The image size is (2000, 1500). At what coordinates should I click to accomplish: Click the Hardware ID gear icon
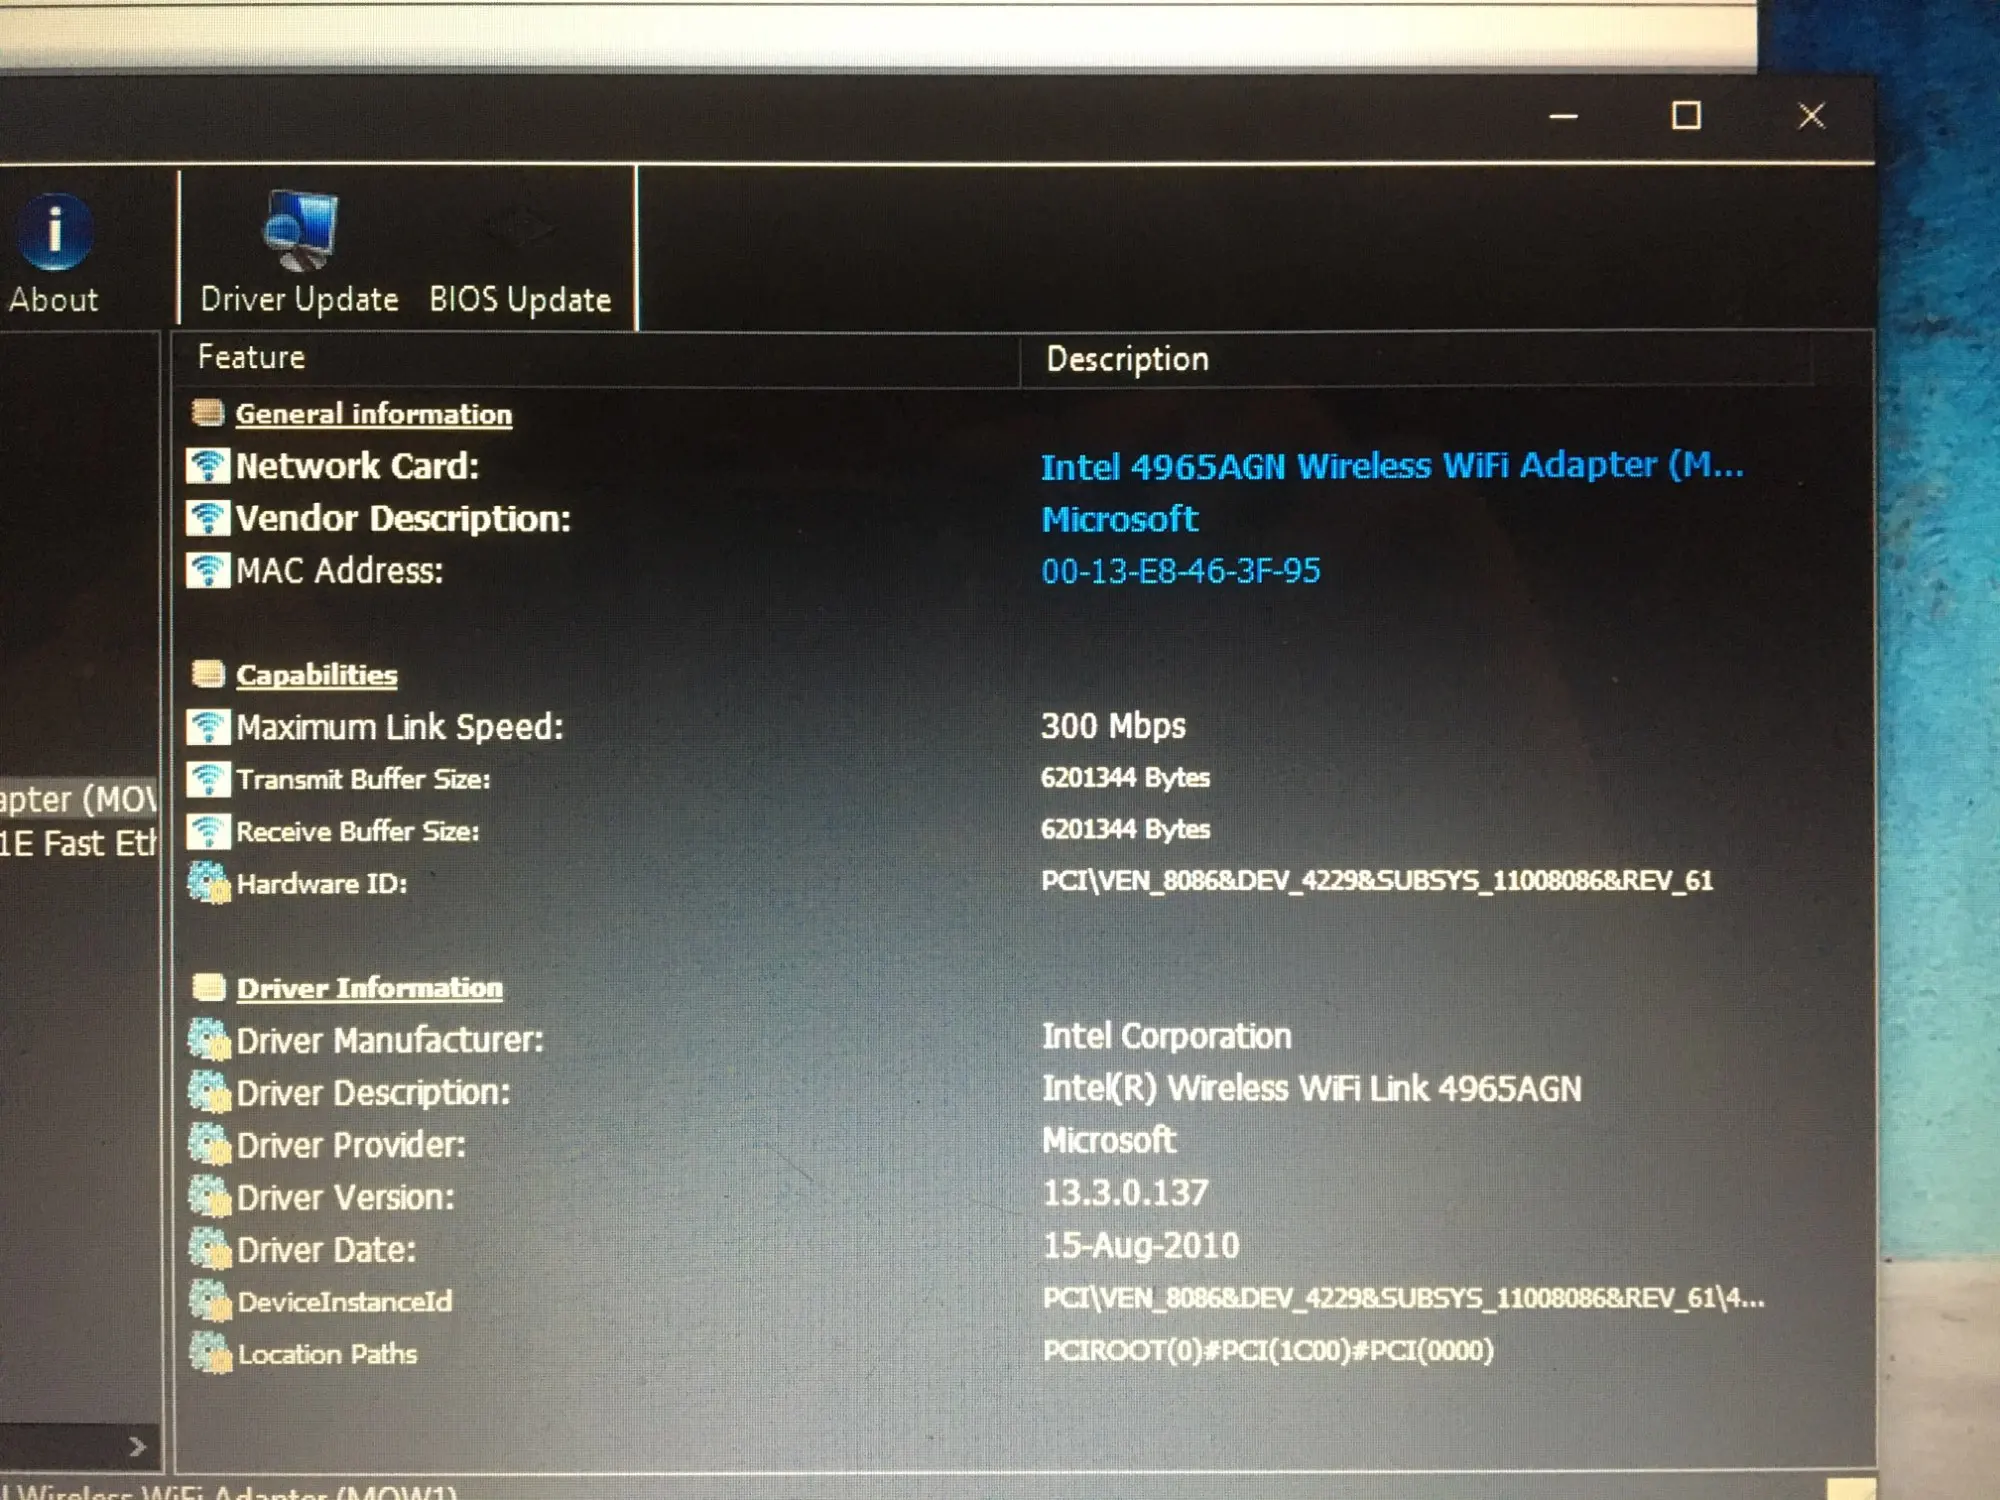[x=208, y=883]
